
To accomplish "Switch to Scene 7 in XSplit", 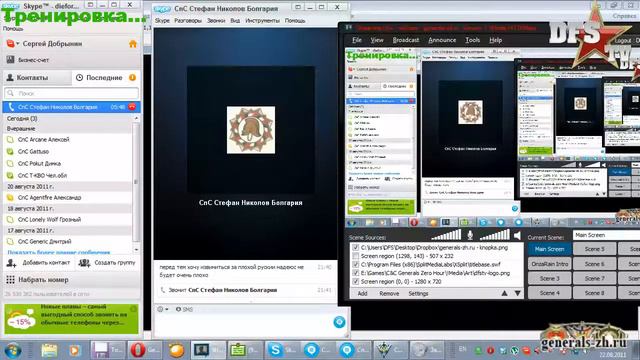I will click(594, 278).
